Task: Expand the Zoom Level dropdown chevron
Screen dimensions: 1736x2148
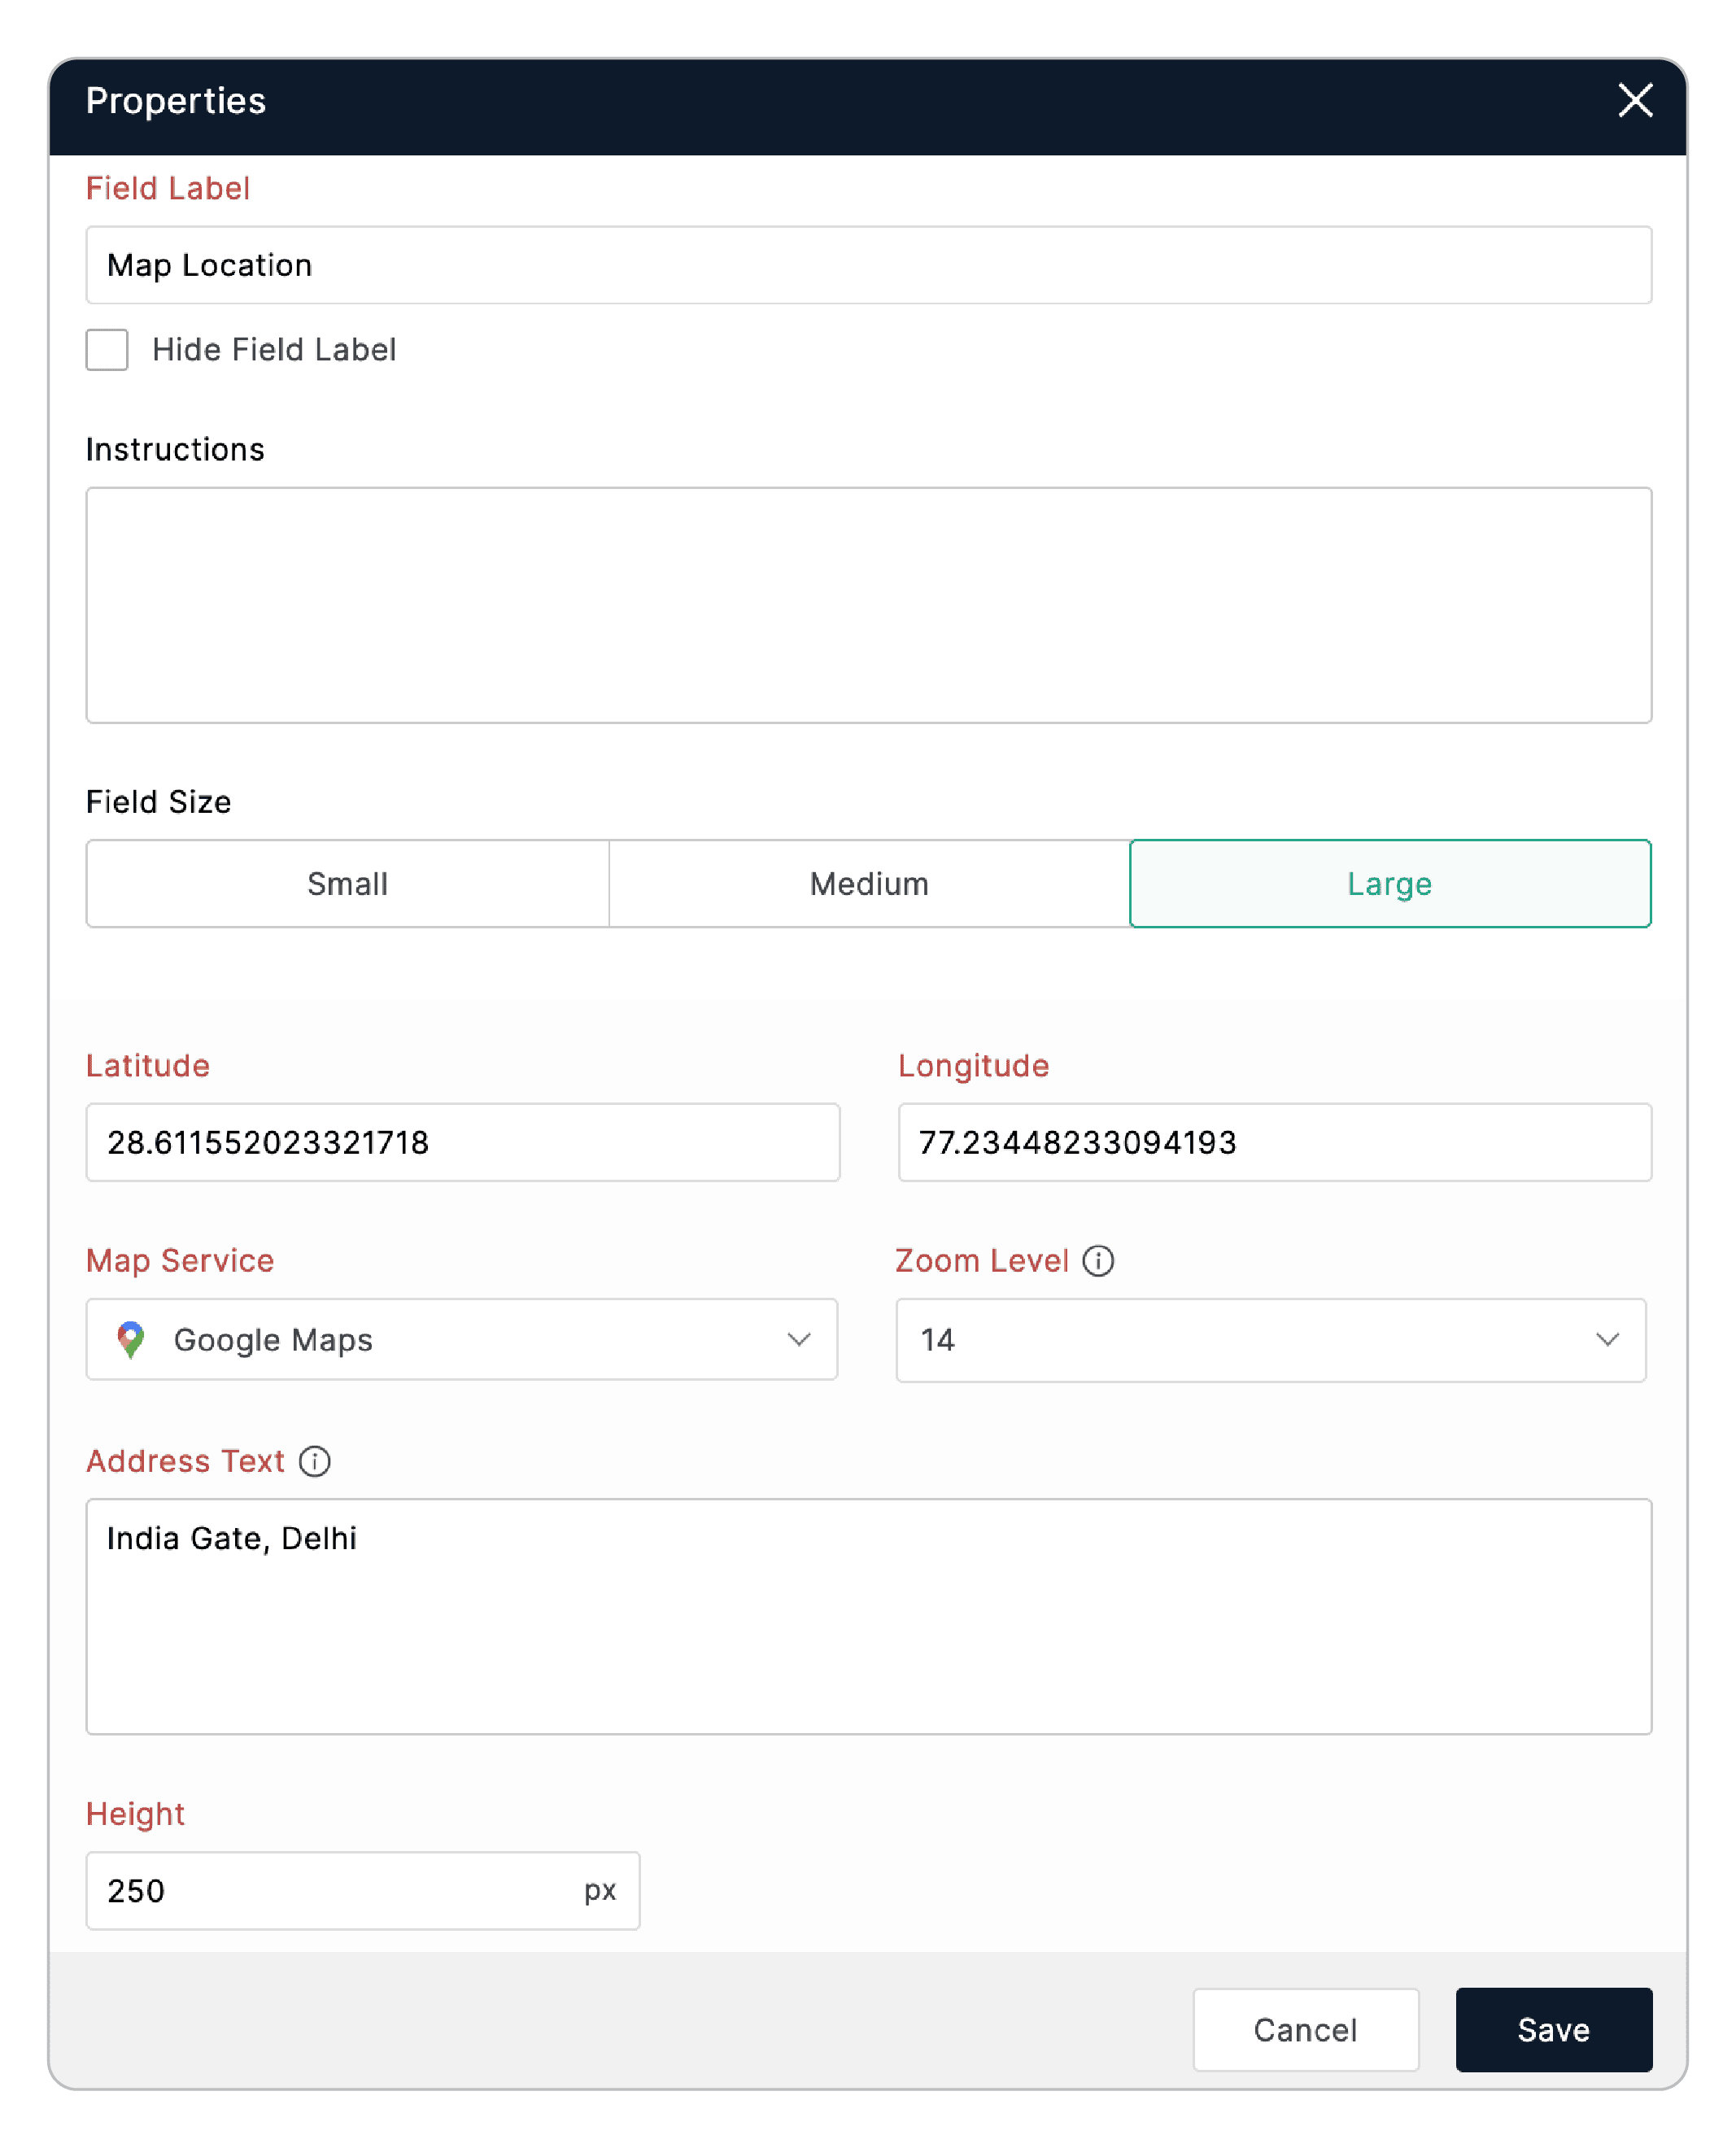Action: [1607, 1340]
